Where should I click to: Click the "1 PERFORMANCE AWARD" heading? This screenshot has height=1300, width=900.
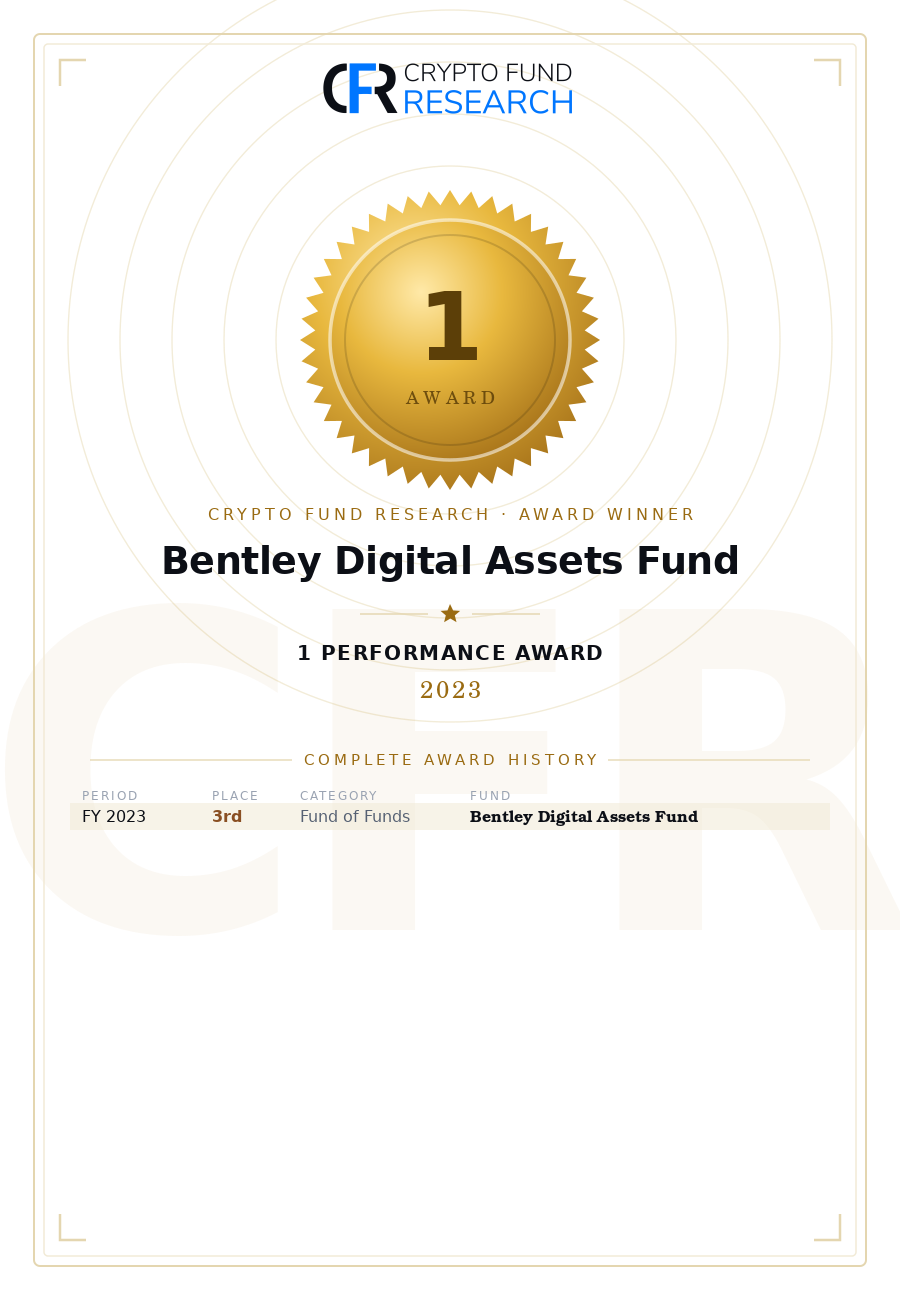(450, 653)
